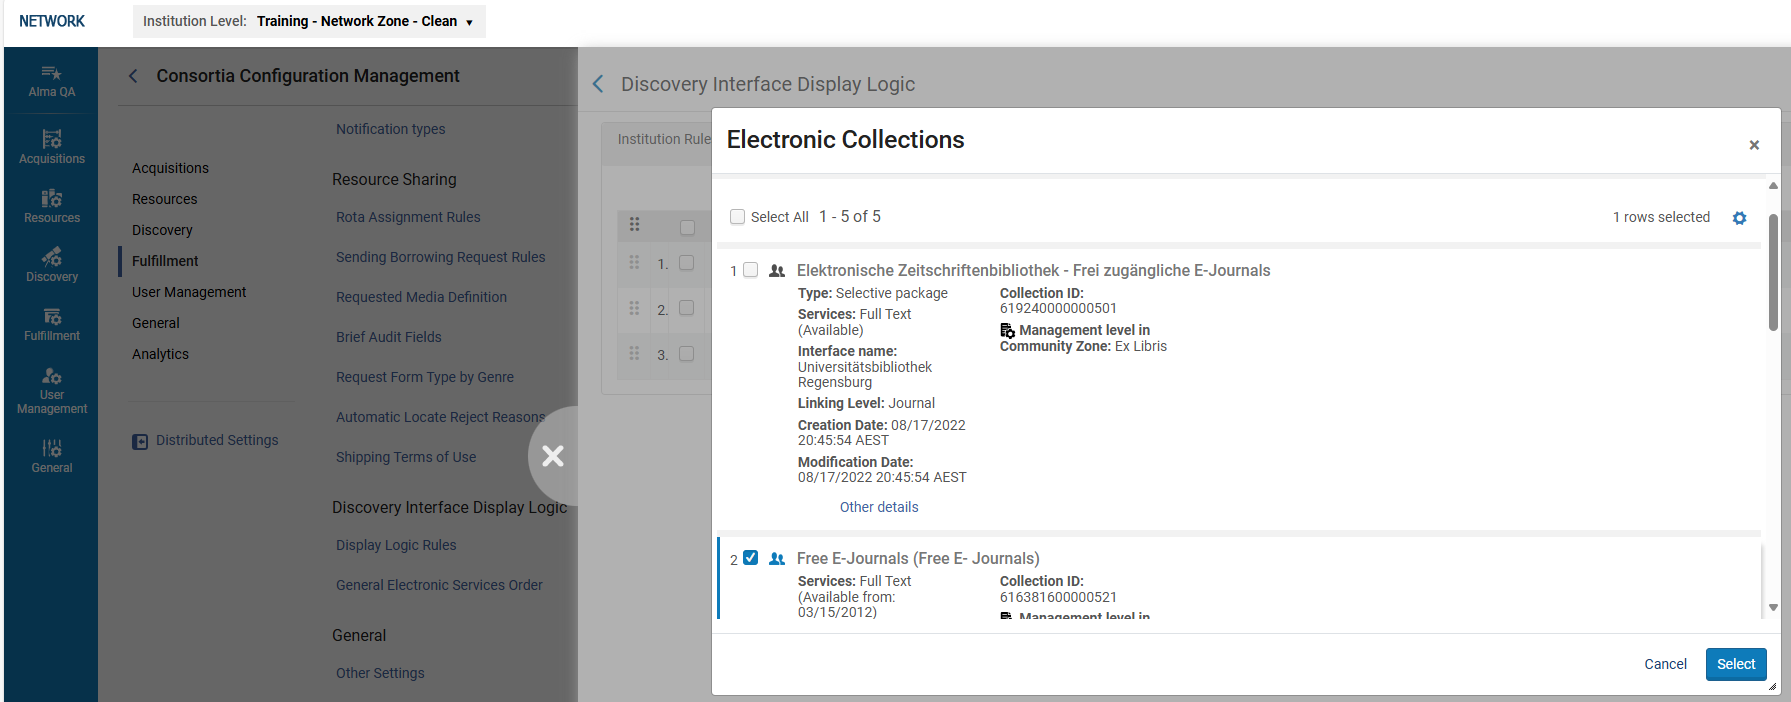Go back from Consortia Configuration Management

click(x=133, y=76)
